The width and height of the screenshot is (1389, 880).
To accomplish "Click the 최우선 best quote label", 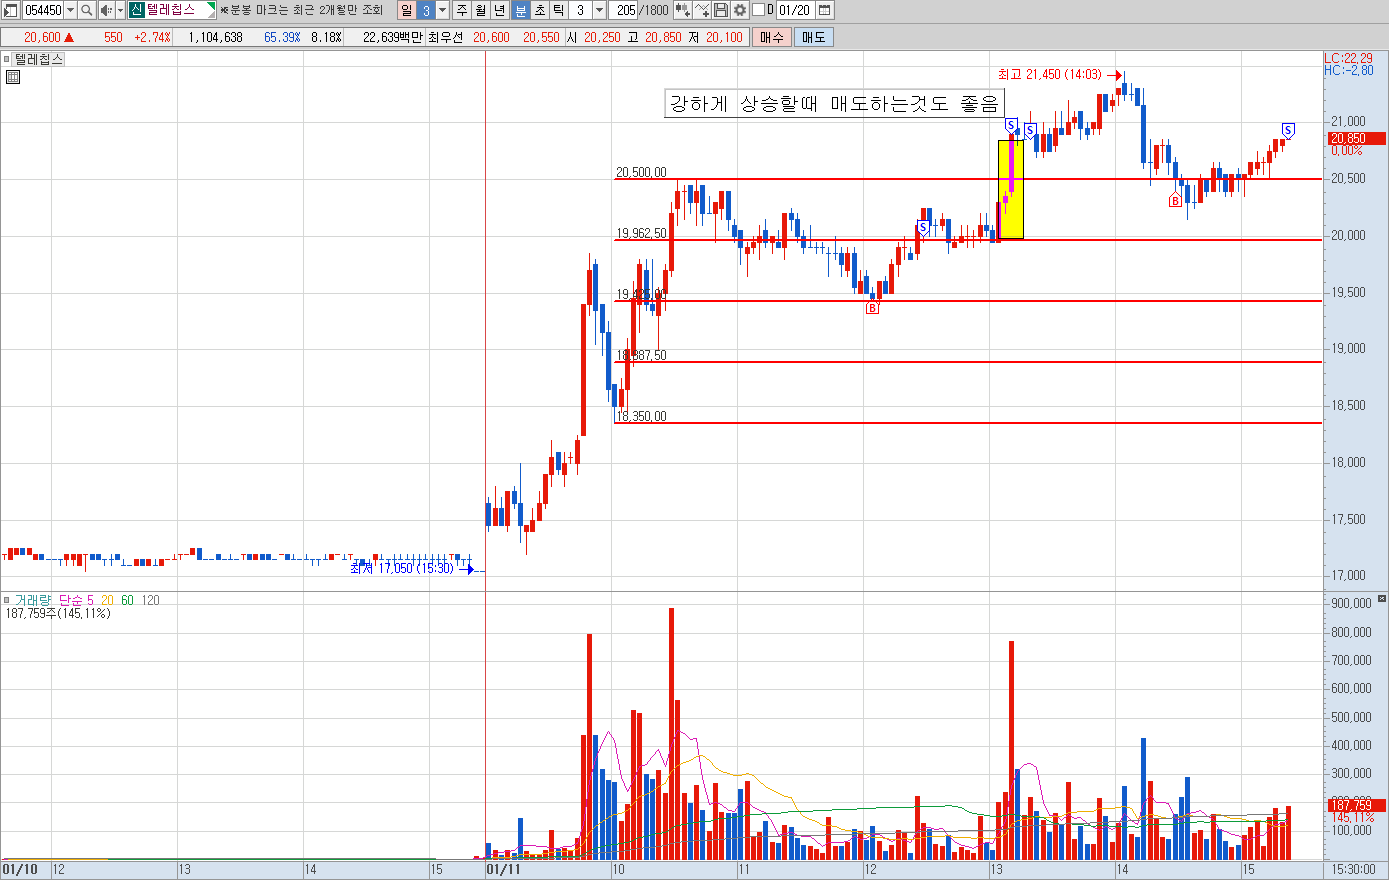I will [x=446, y=37].
